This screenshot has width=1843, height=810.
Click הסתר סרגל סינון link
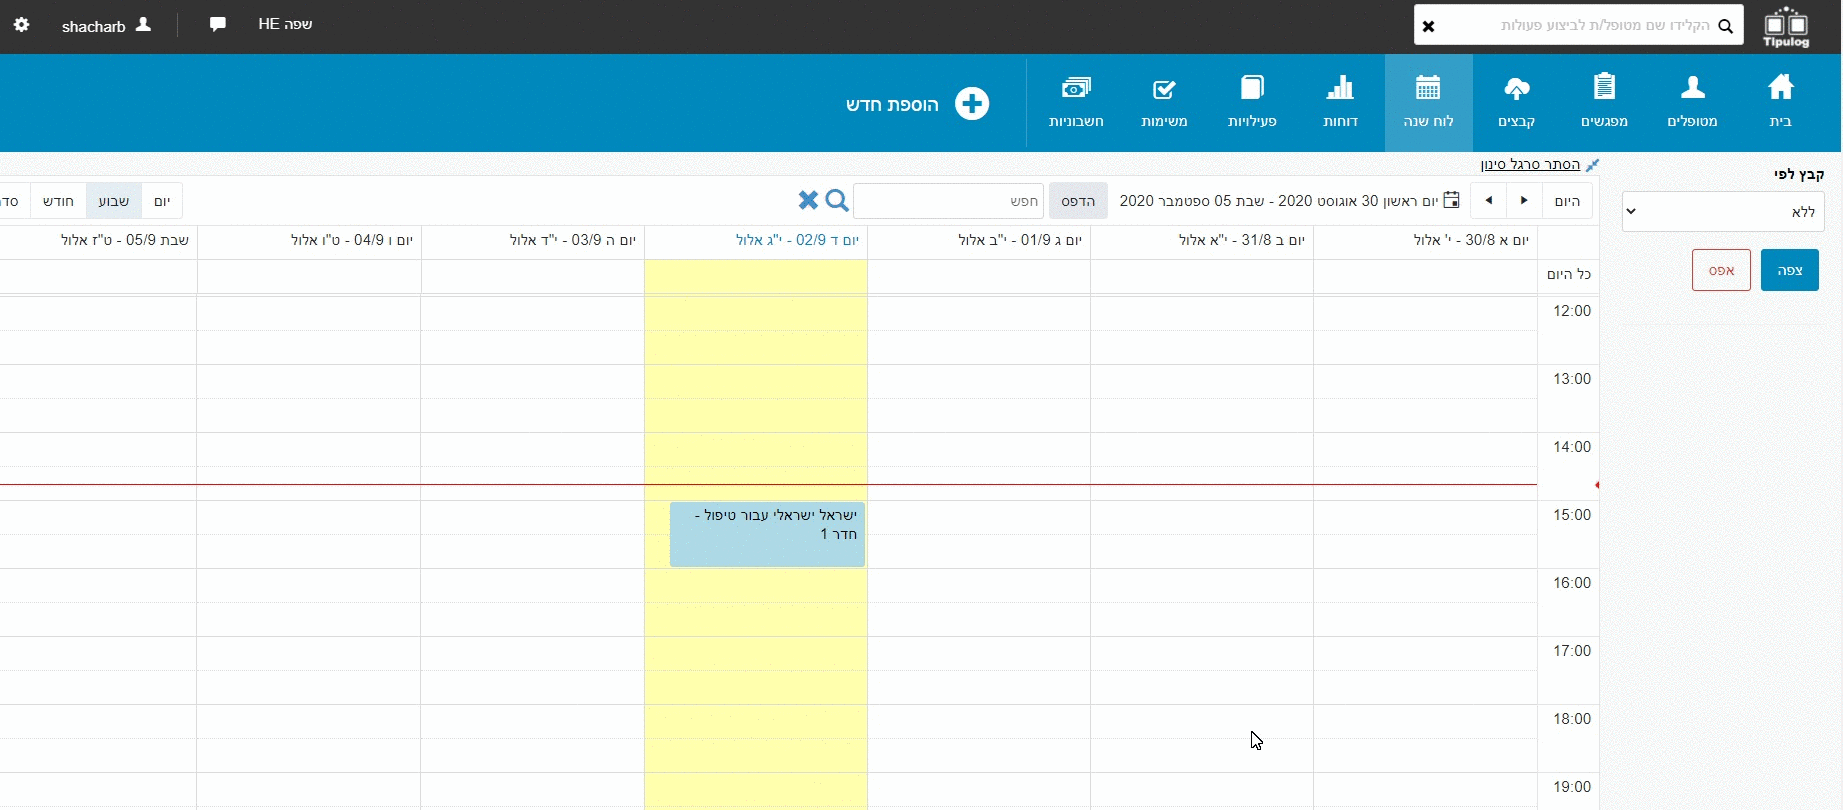click(x=1531, y=164)
